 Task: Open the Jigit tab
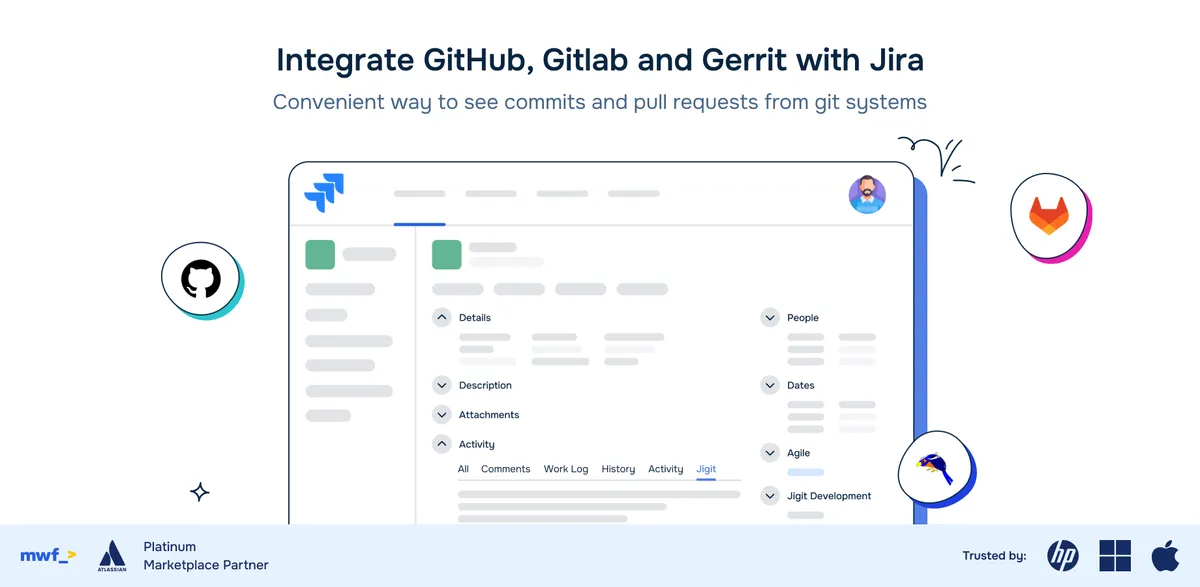pos(706,469)
